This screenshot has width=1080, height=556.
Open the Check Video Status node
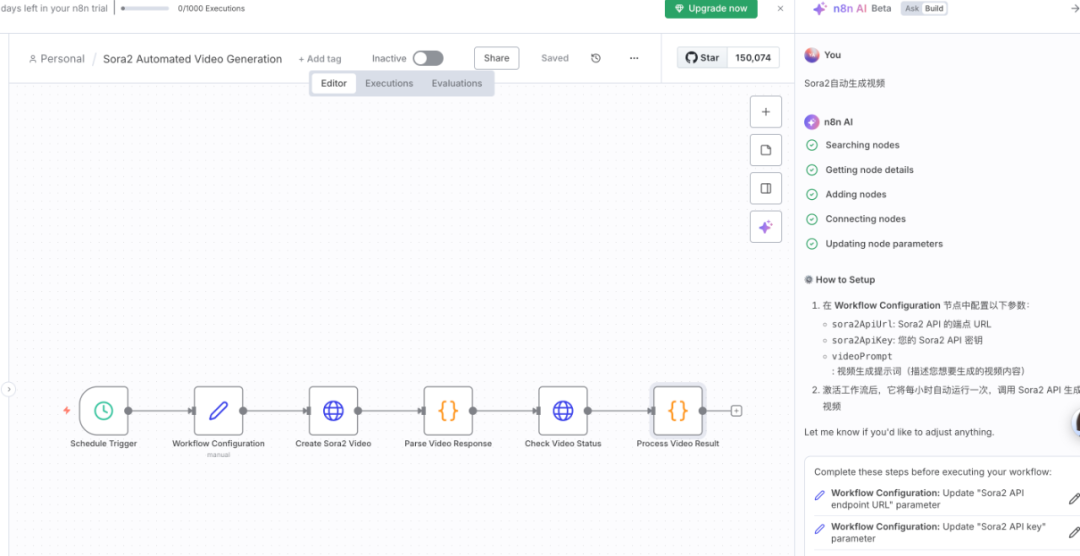tap(563, 411)
